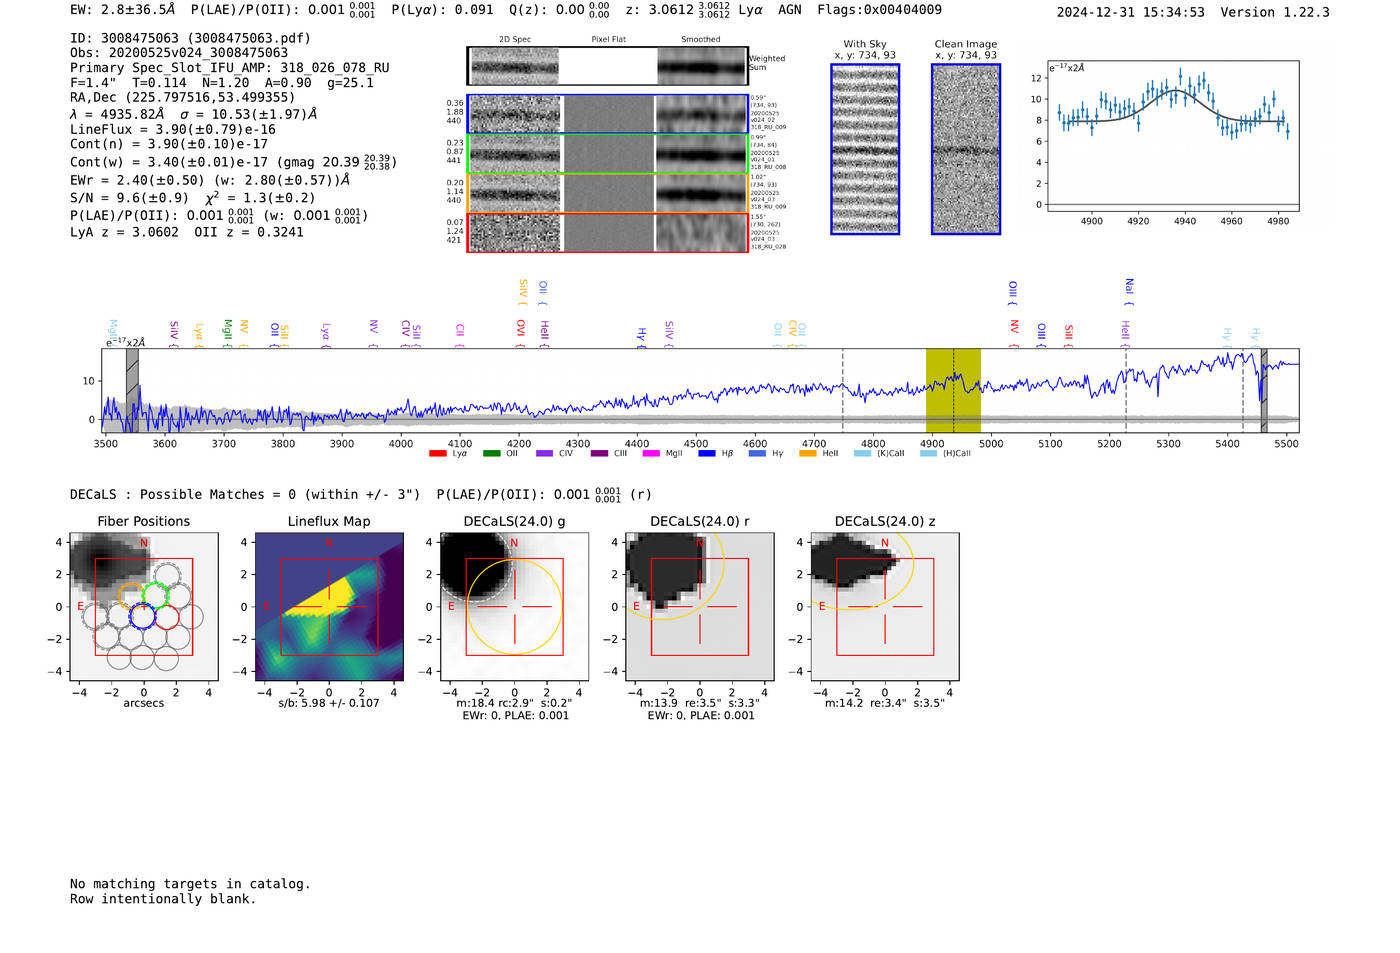Screen dimensions: 1400x953
Task: Click the CIV swatch in the spectrum legend
Action: (x=544, y=453)
